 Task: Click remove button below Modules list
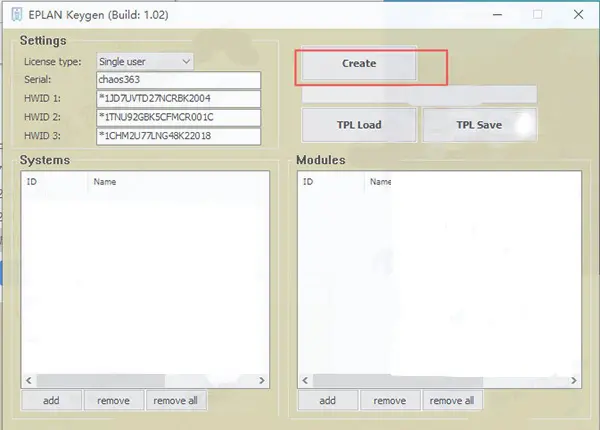(x=389, y=400)
